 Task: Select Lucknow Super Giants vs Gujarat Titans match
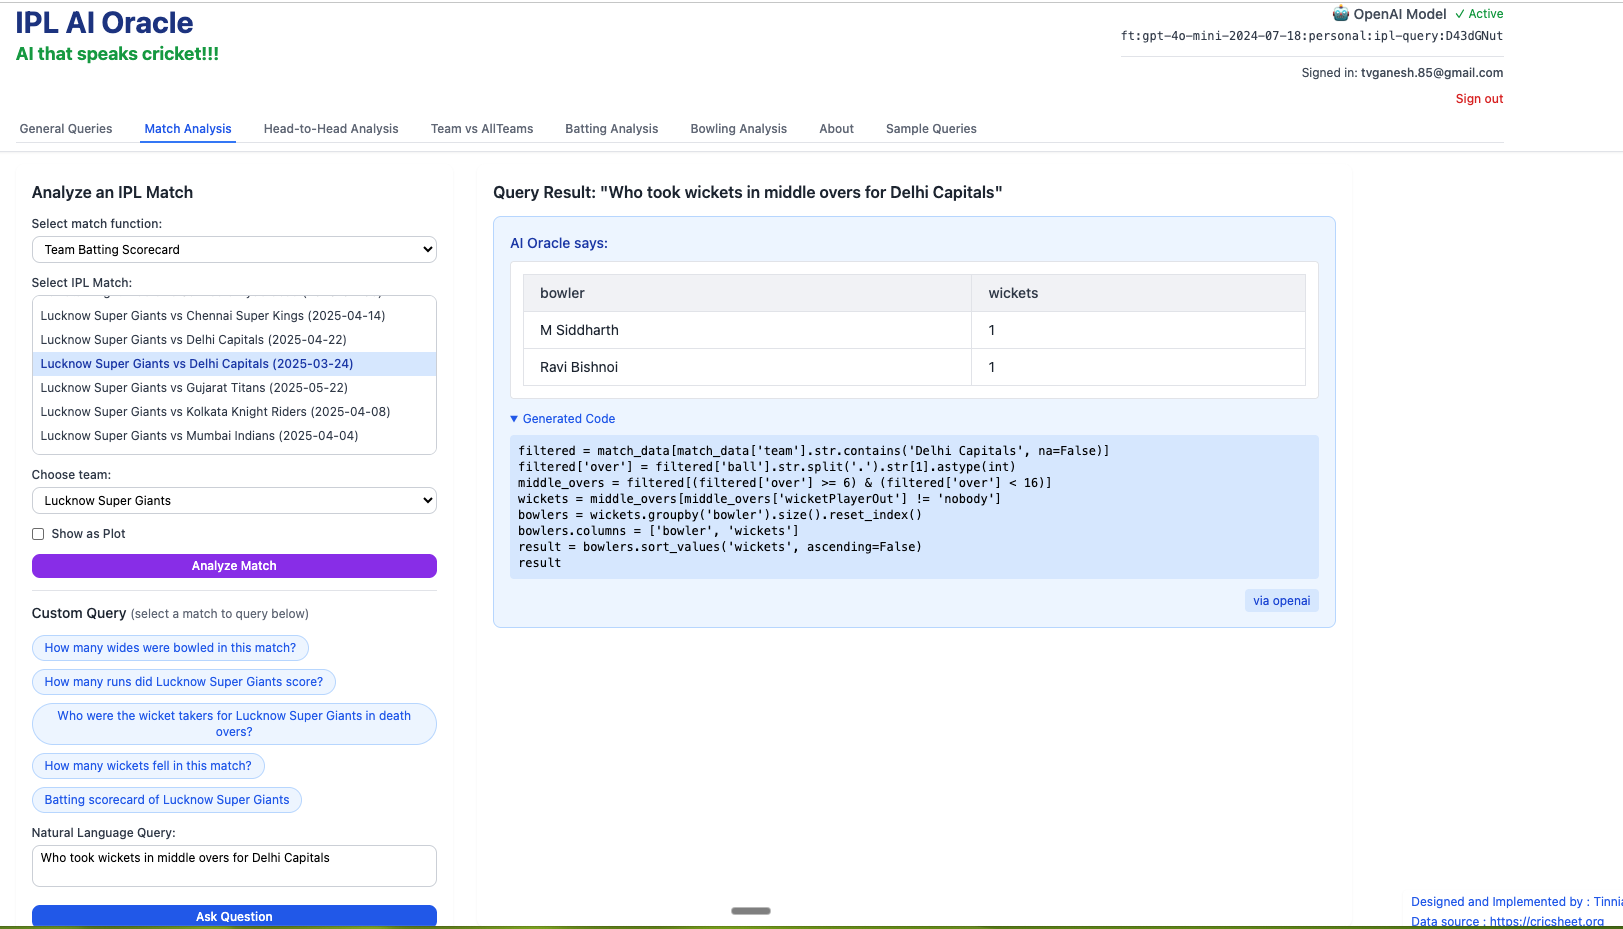tap(194, 388)
